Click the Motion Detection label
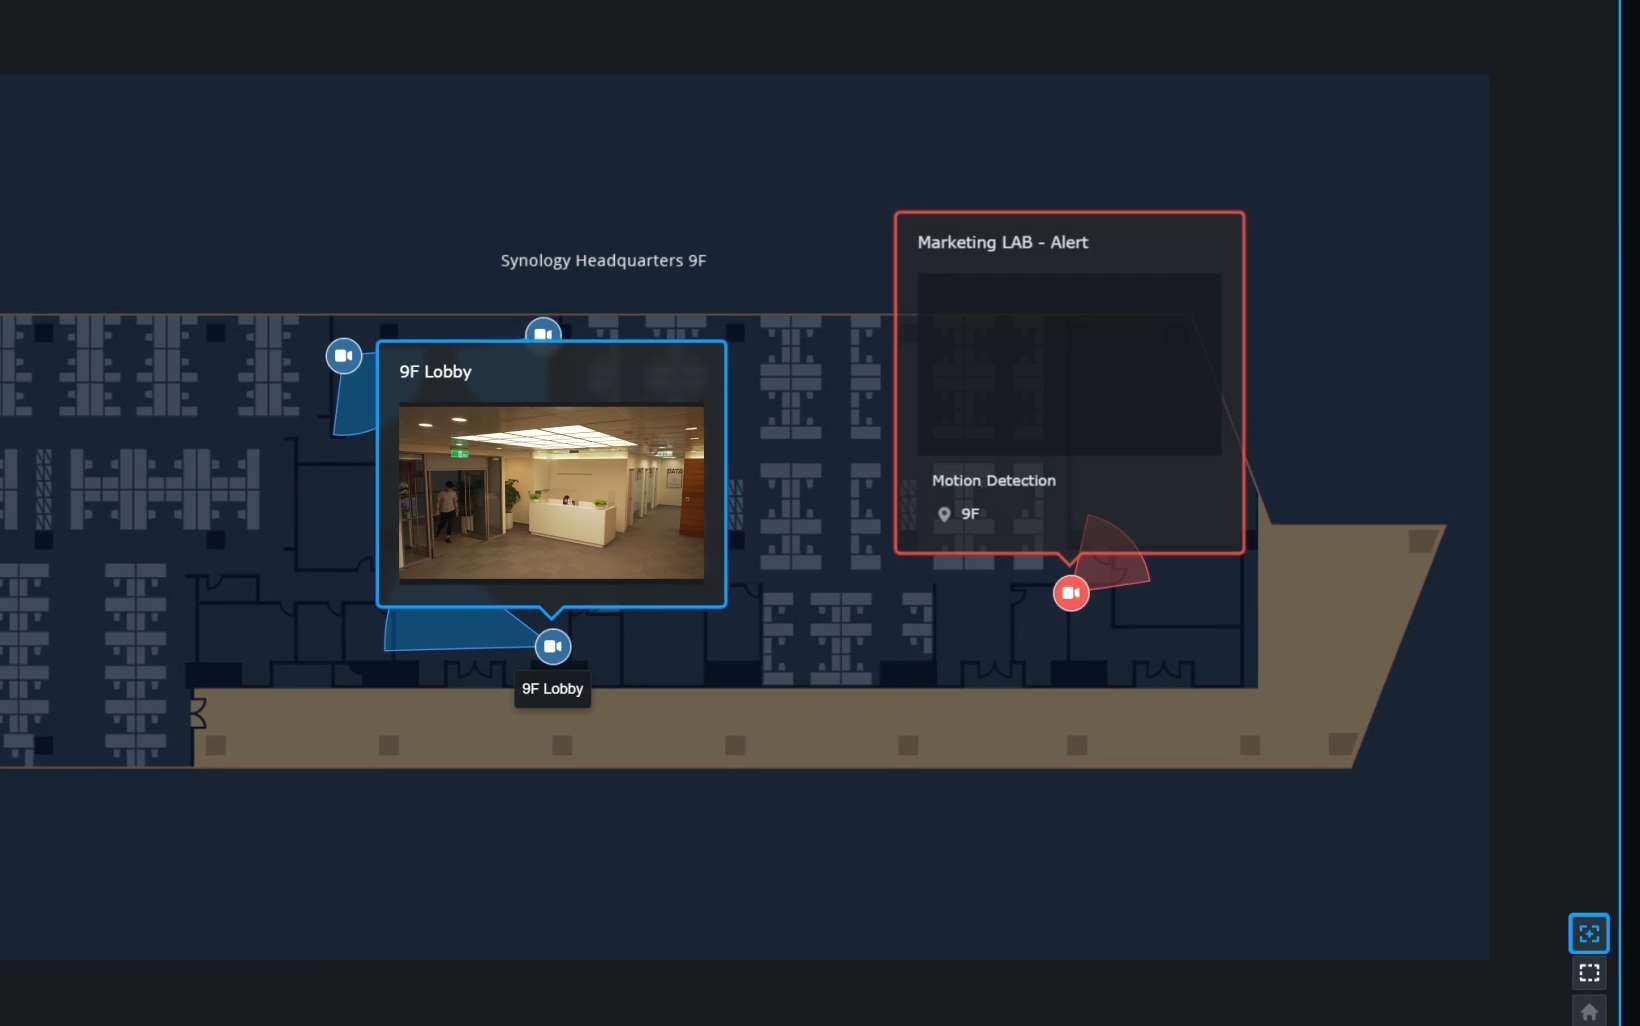The width and height of the screenshot is (1640, 1026). tap(994, 481)
